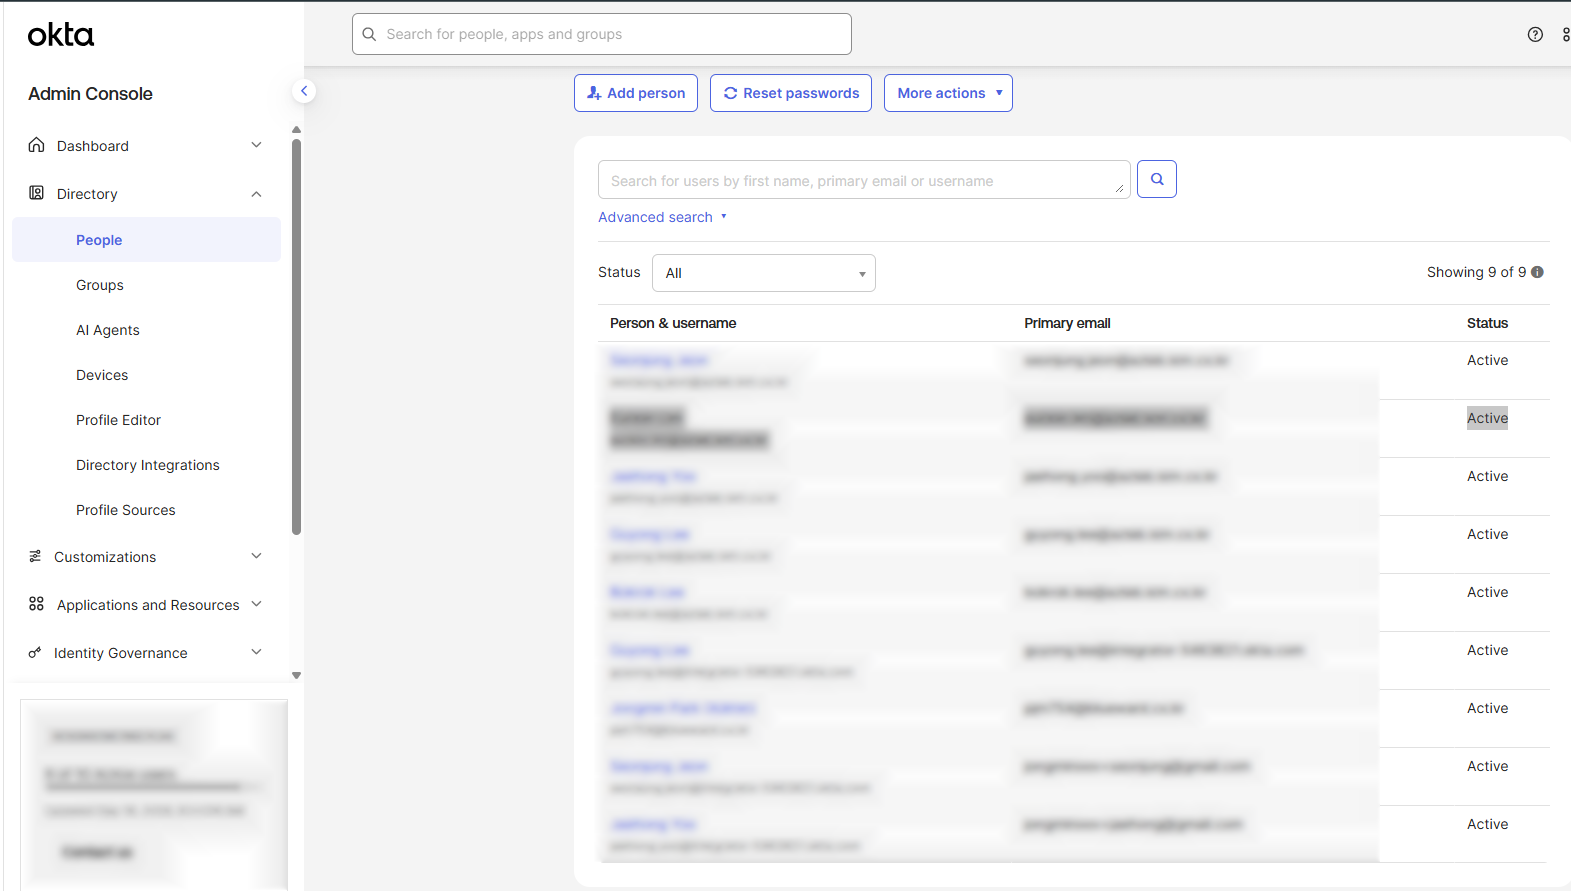Click the Dashboard home icon
The width and height of the screenshot is (1571, 891).
tap(36, 145)
